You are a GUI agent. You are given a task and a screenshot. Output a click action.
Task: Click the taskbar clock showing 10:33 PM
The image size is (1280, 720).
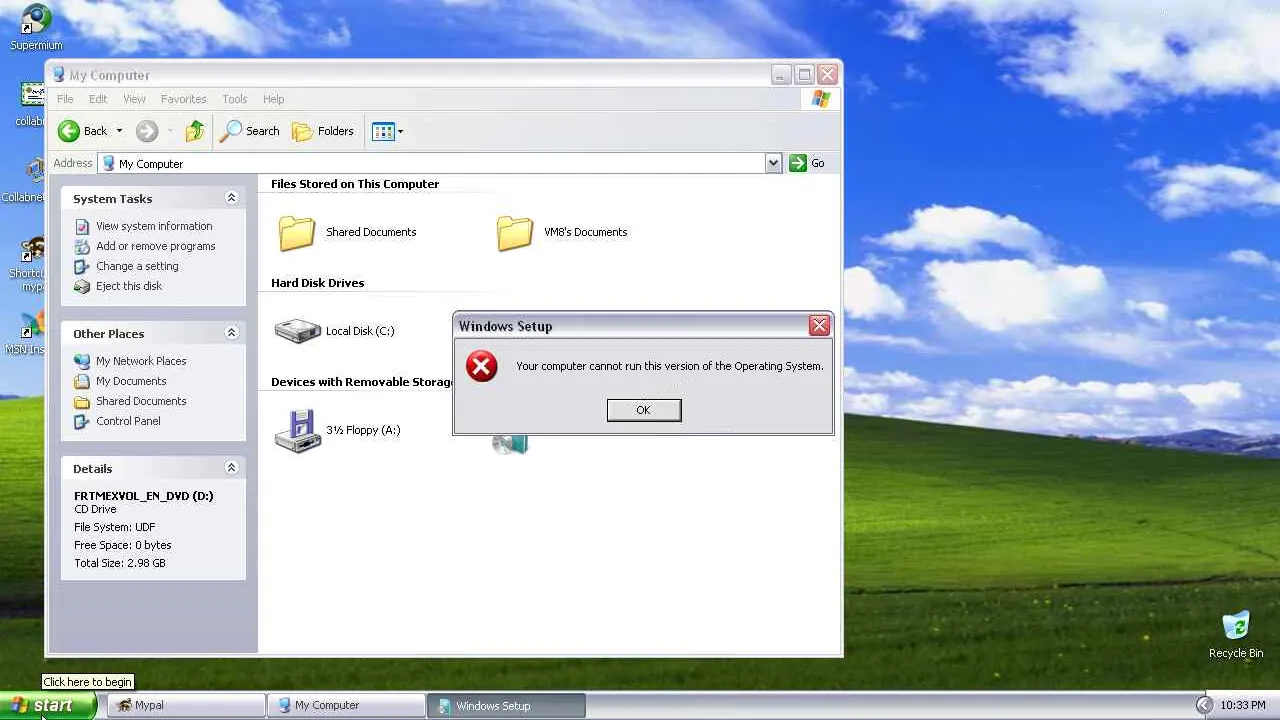pos(1243,705)
